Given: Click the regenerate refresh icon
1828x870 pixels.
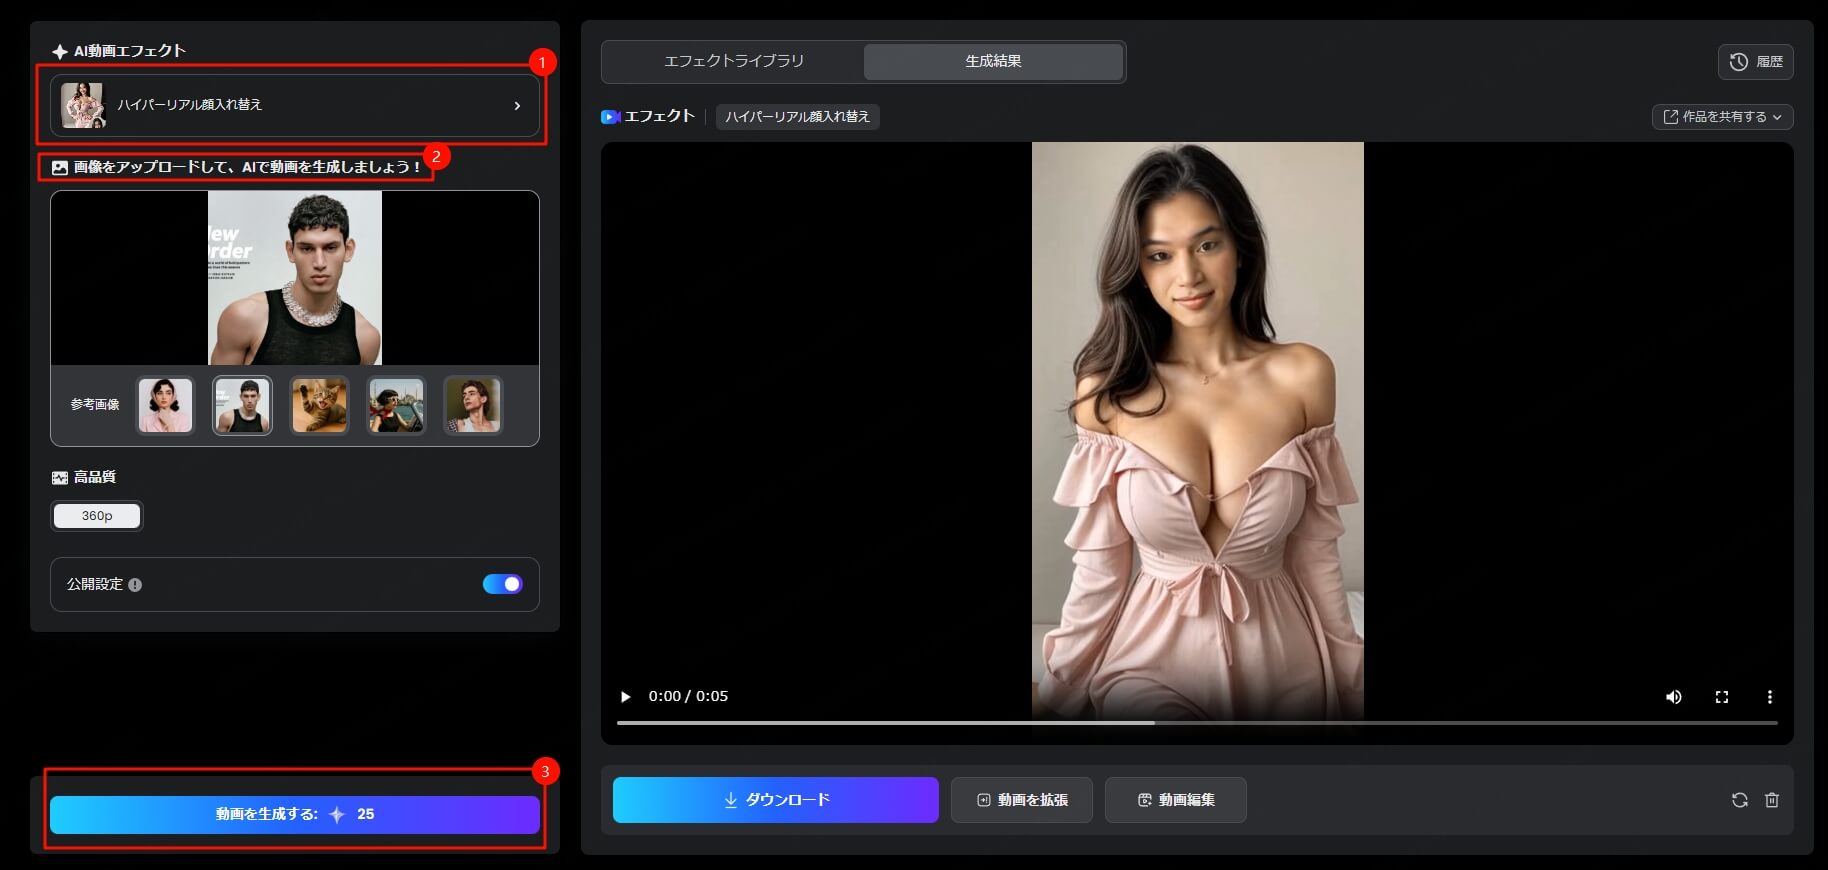Looking at the screenshot, I should (1740, 800).
